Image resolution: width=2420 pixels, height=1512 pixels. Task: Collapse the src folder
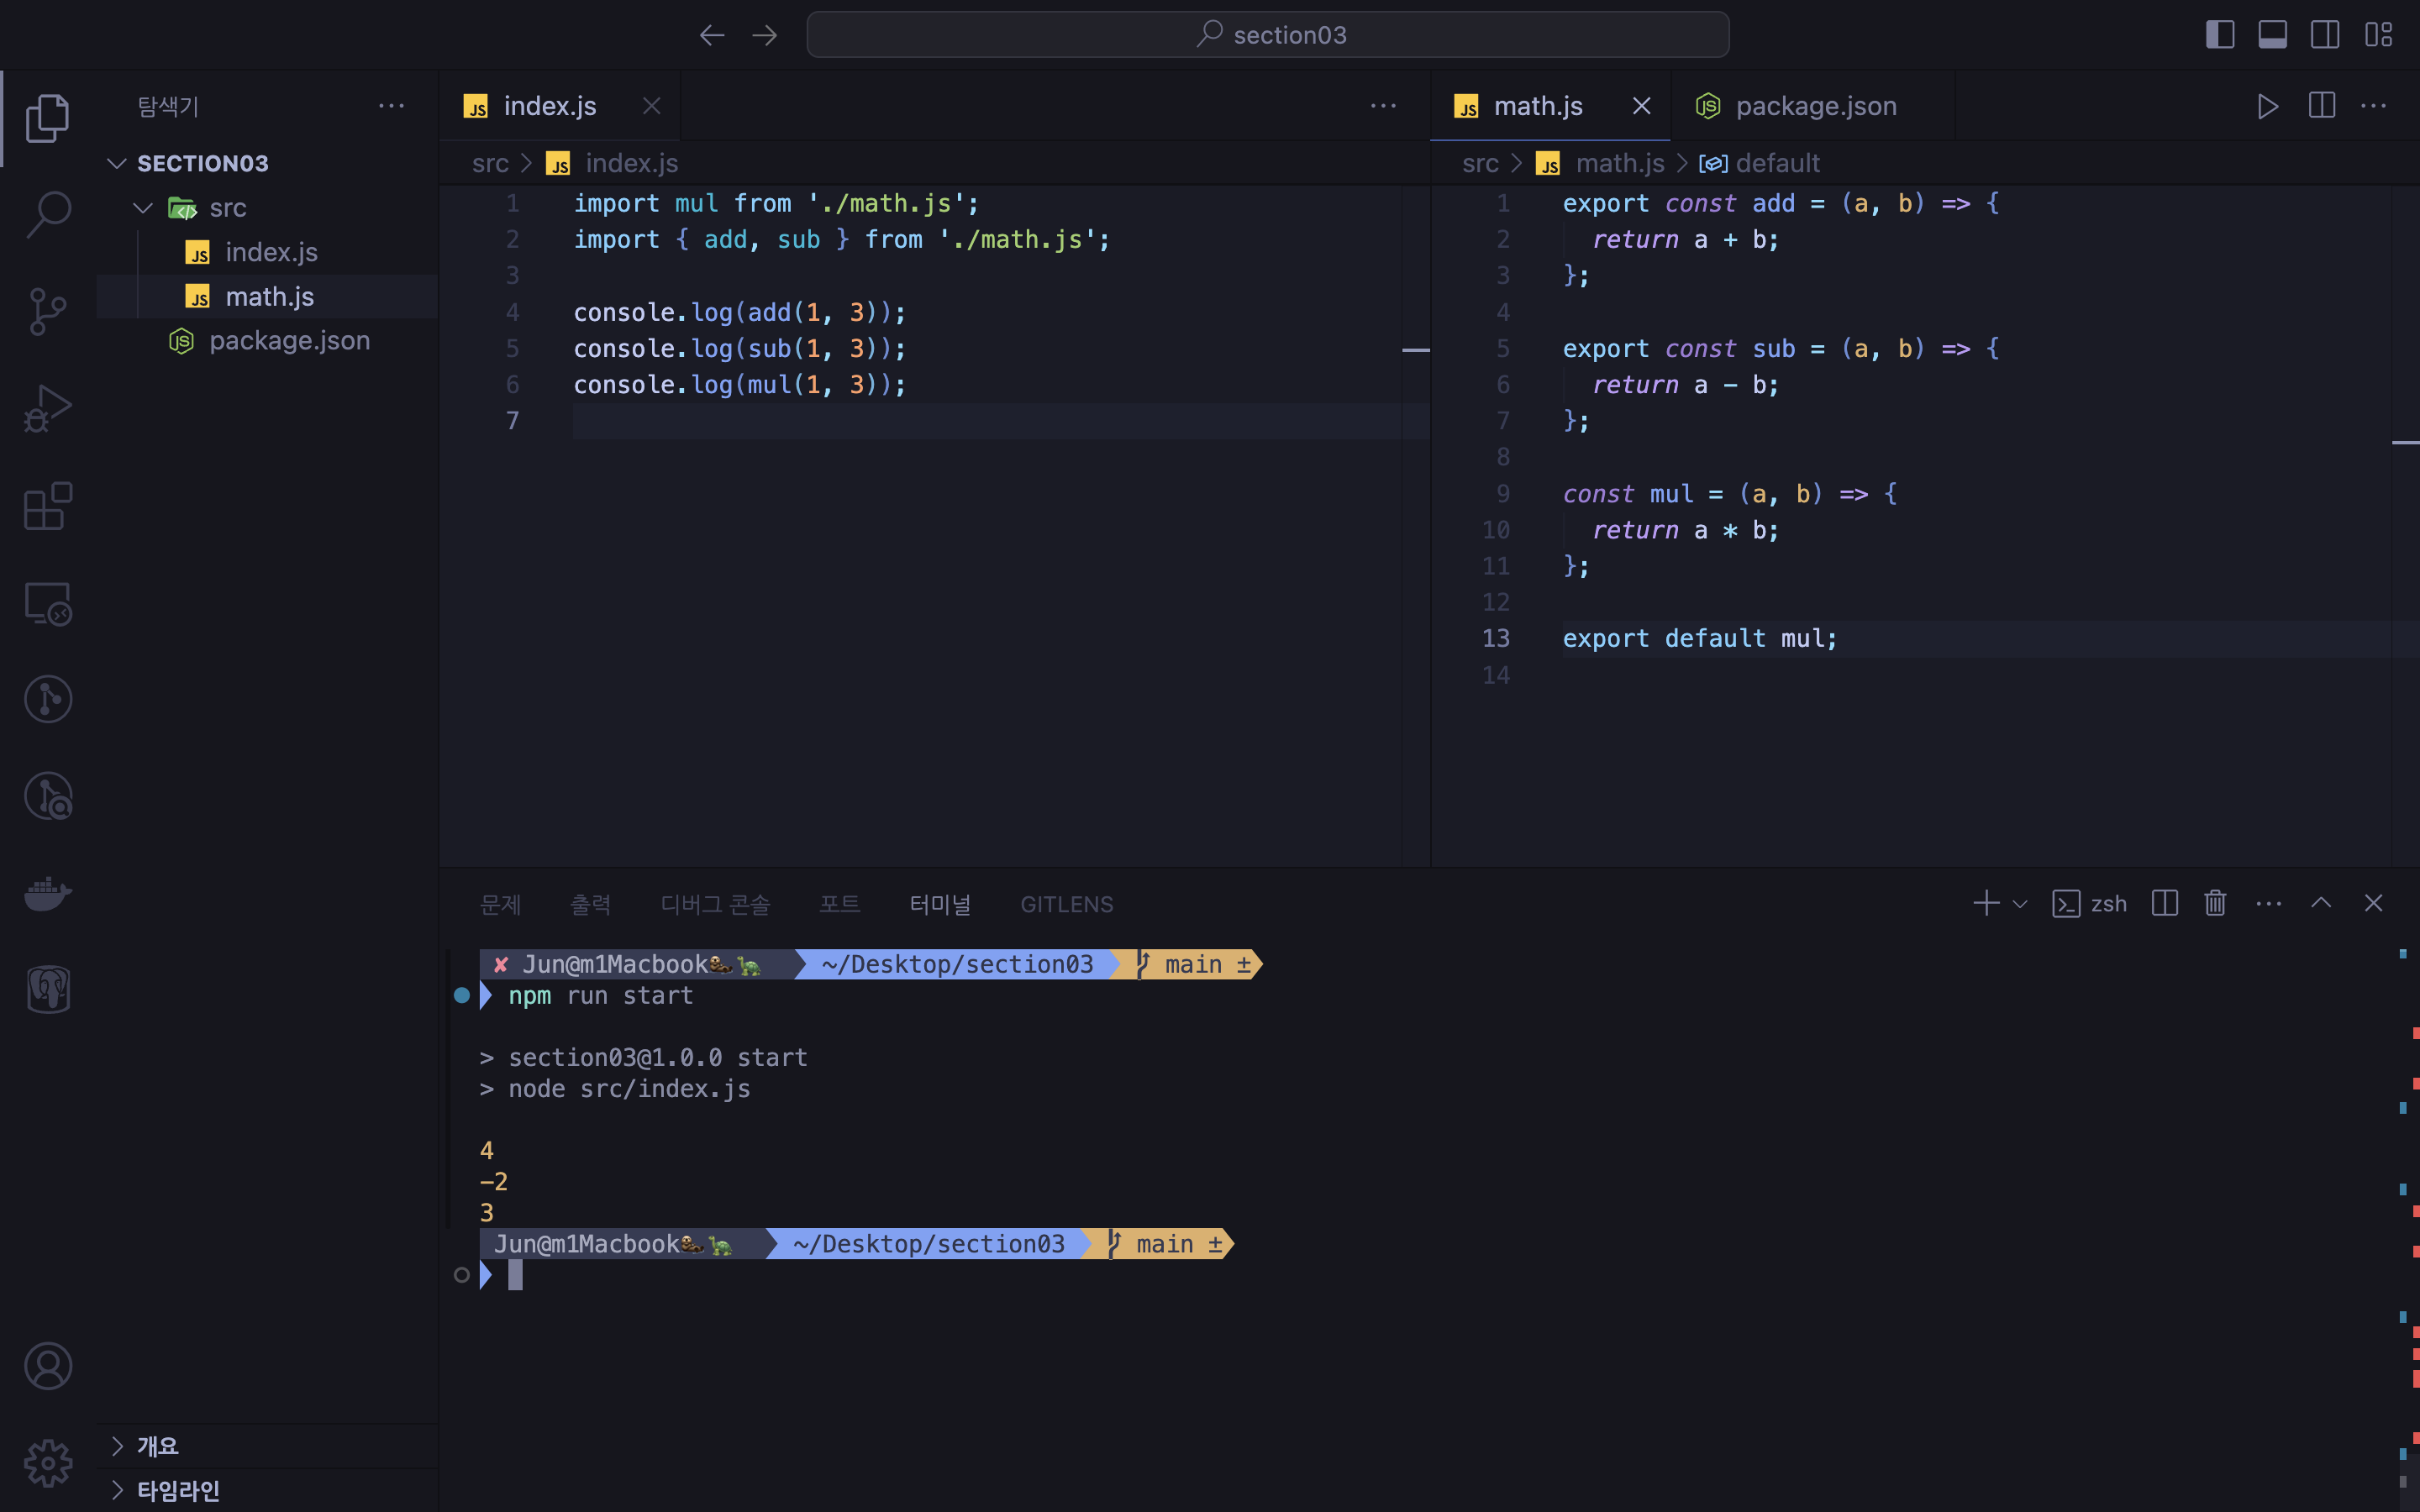[143, 208]
